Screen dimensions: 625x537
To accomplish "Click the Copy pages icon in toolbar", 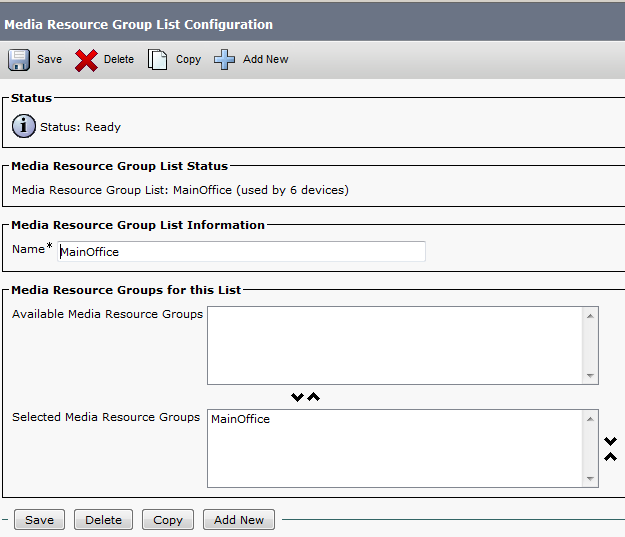I will coord(158,60).
